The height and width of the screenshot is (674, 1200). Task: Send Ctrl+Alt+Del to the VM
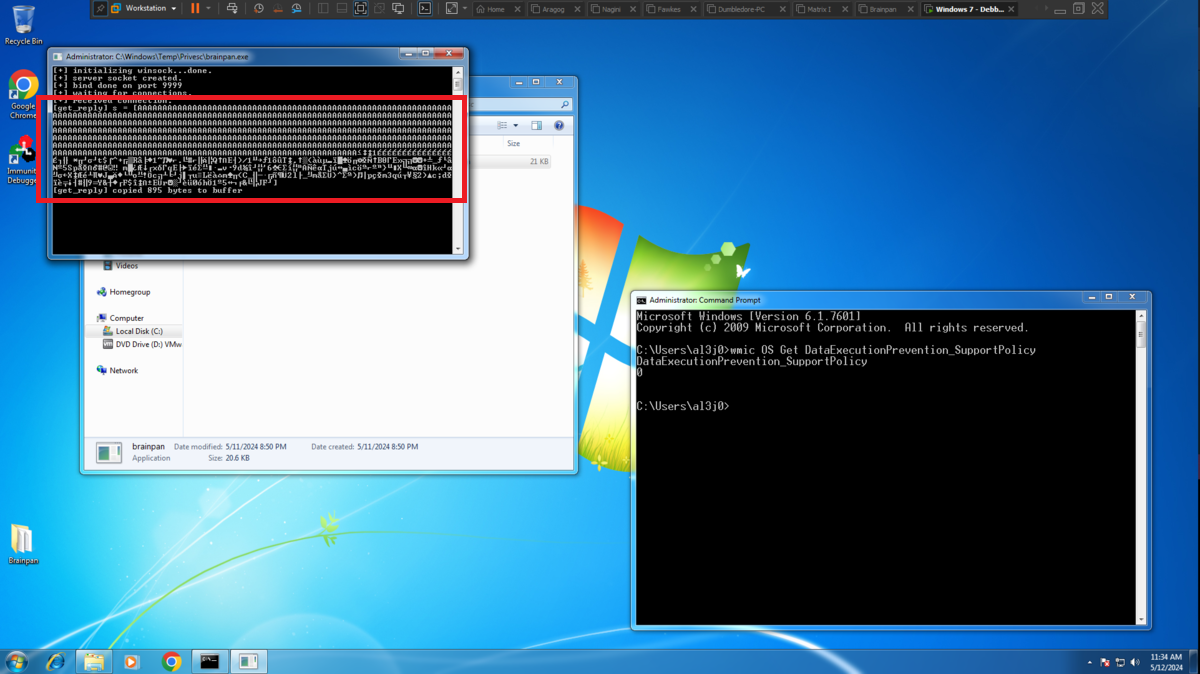(232, 8)
